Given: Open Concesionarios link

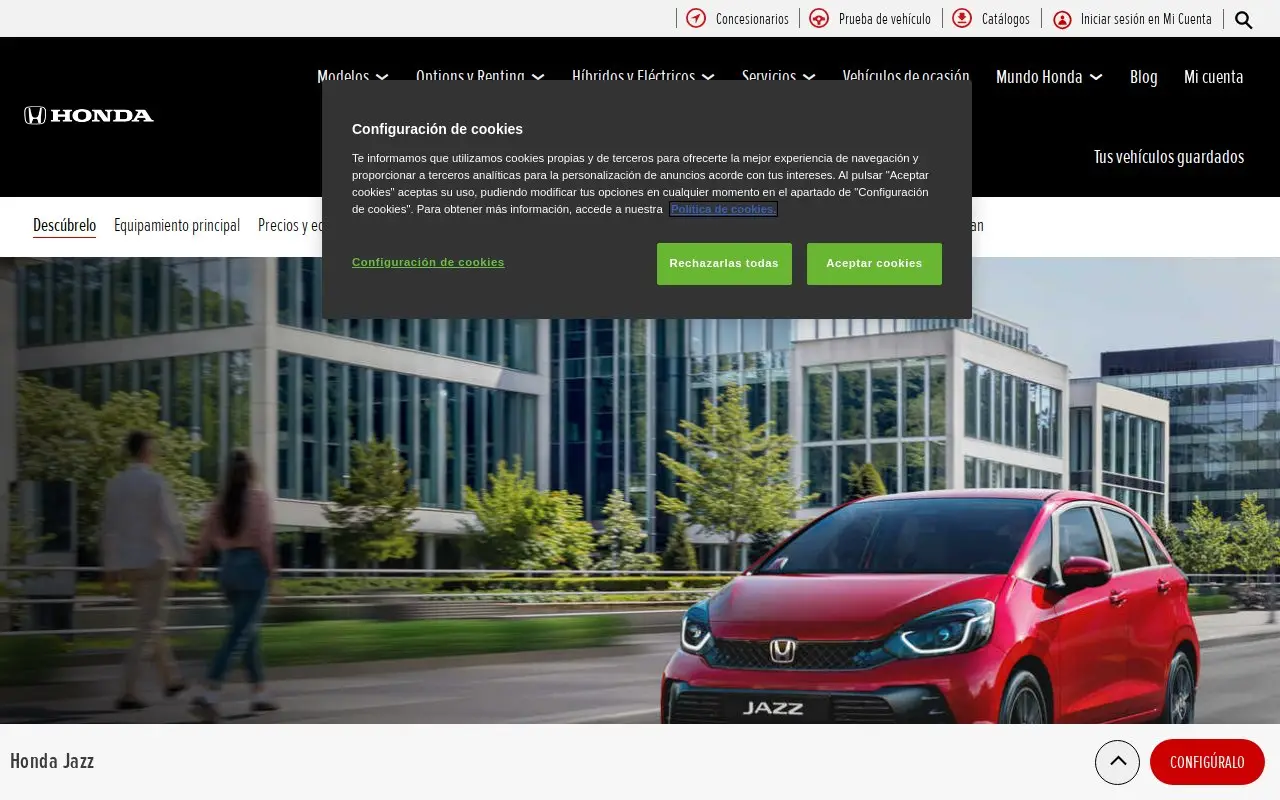Looking at the screenshot, I should click(752, 19).
